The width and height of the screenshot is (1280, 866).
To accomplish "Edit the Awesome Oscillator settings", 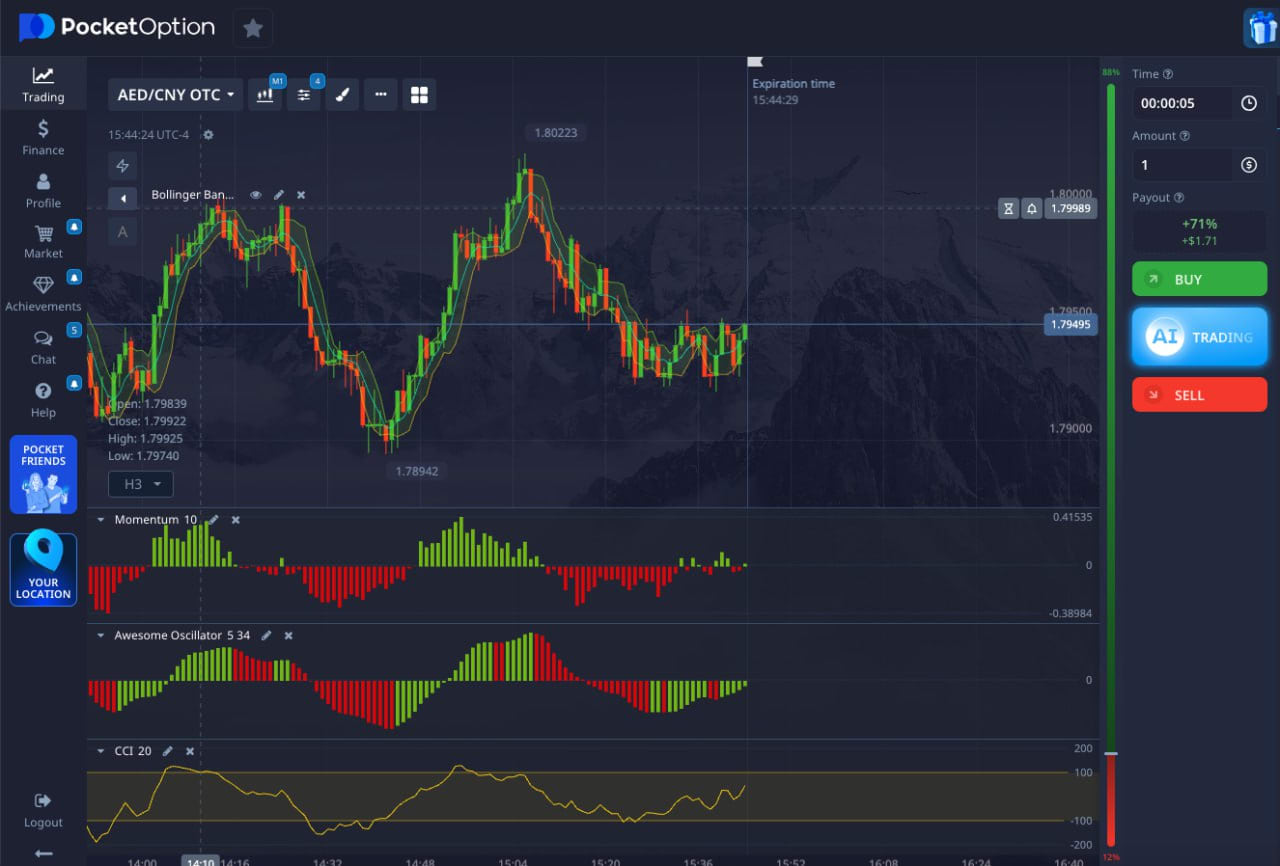I will 267,635.
